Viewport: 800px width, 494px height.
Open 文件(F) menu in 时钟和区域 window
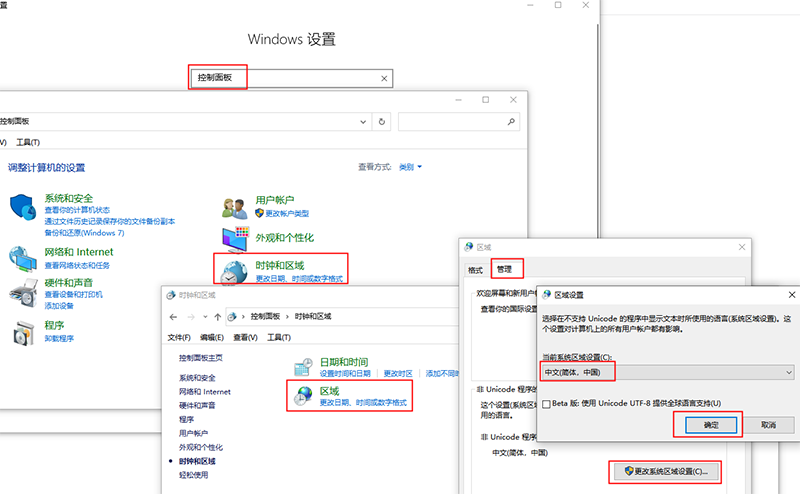click(179, 337)
